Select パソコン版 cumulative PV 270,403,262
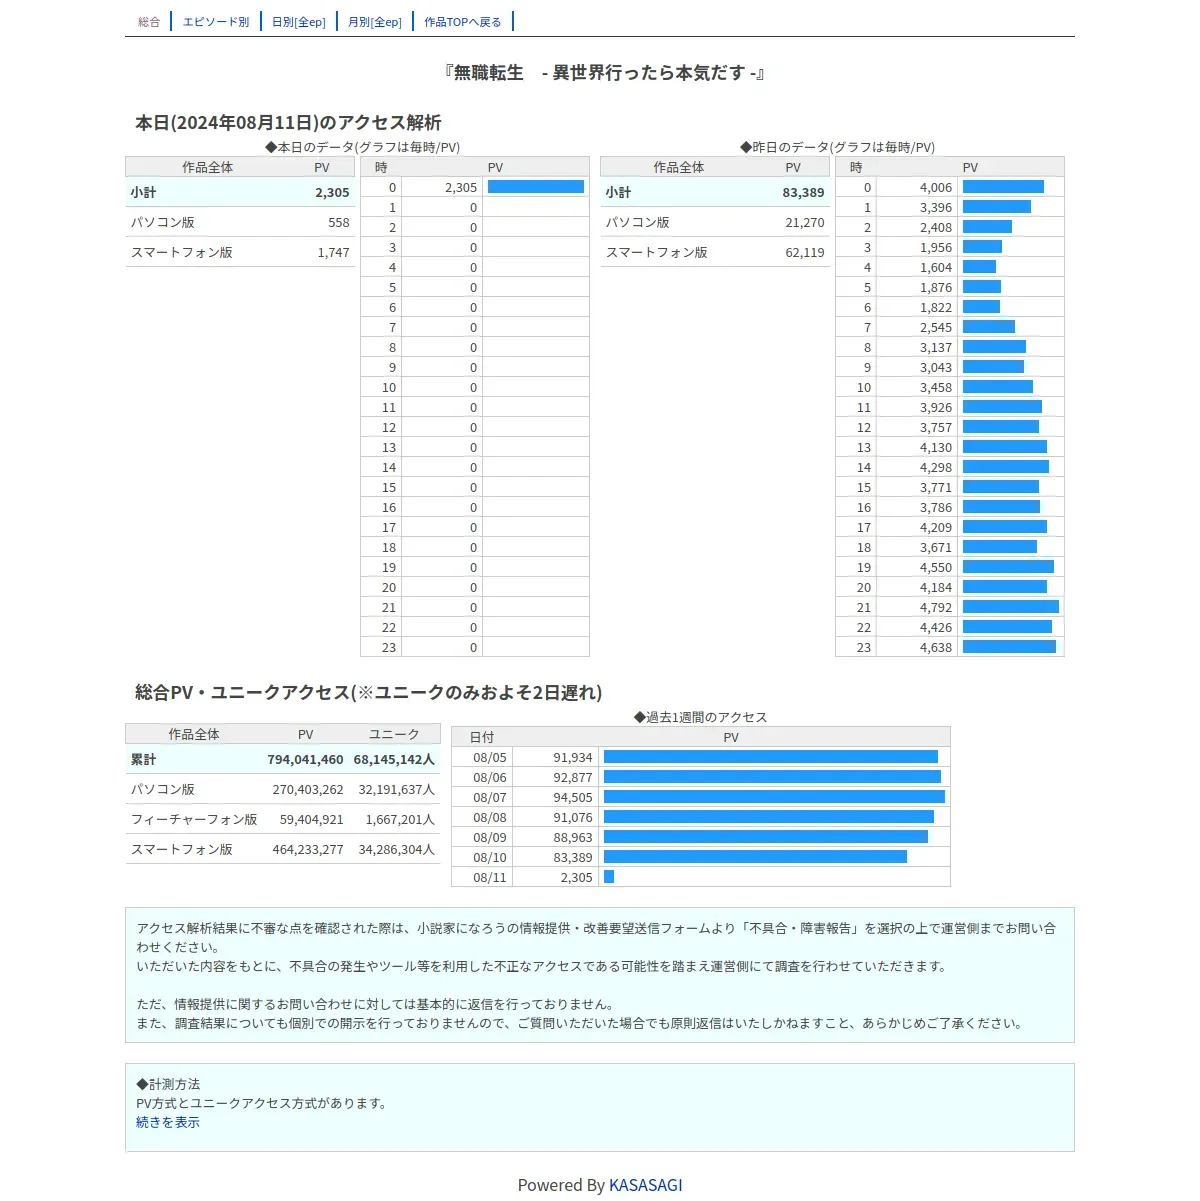 pyautogui.click(x=308, y=790)
